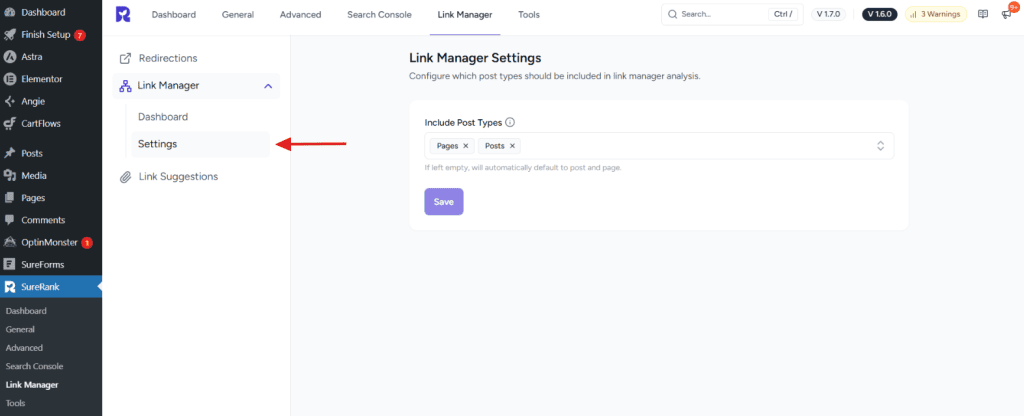Click the Redirections external-link icon

pyautogui.click(x=125, y=59)
